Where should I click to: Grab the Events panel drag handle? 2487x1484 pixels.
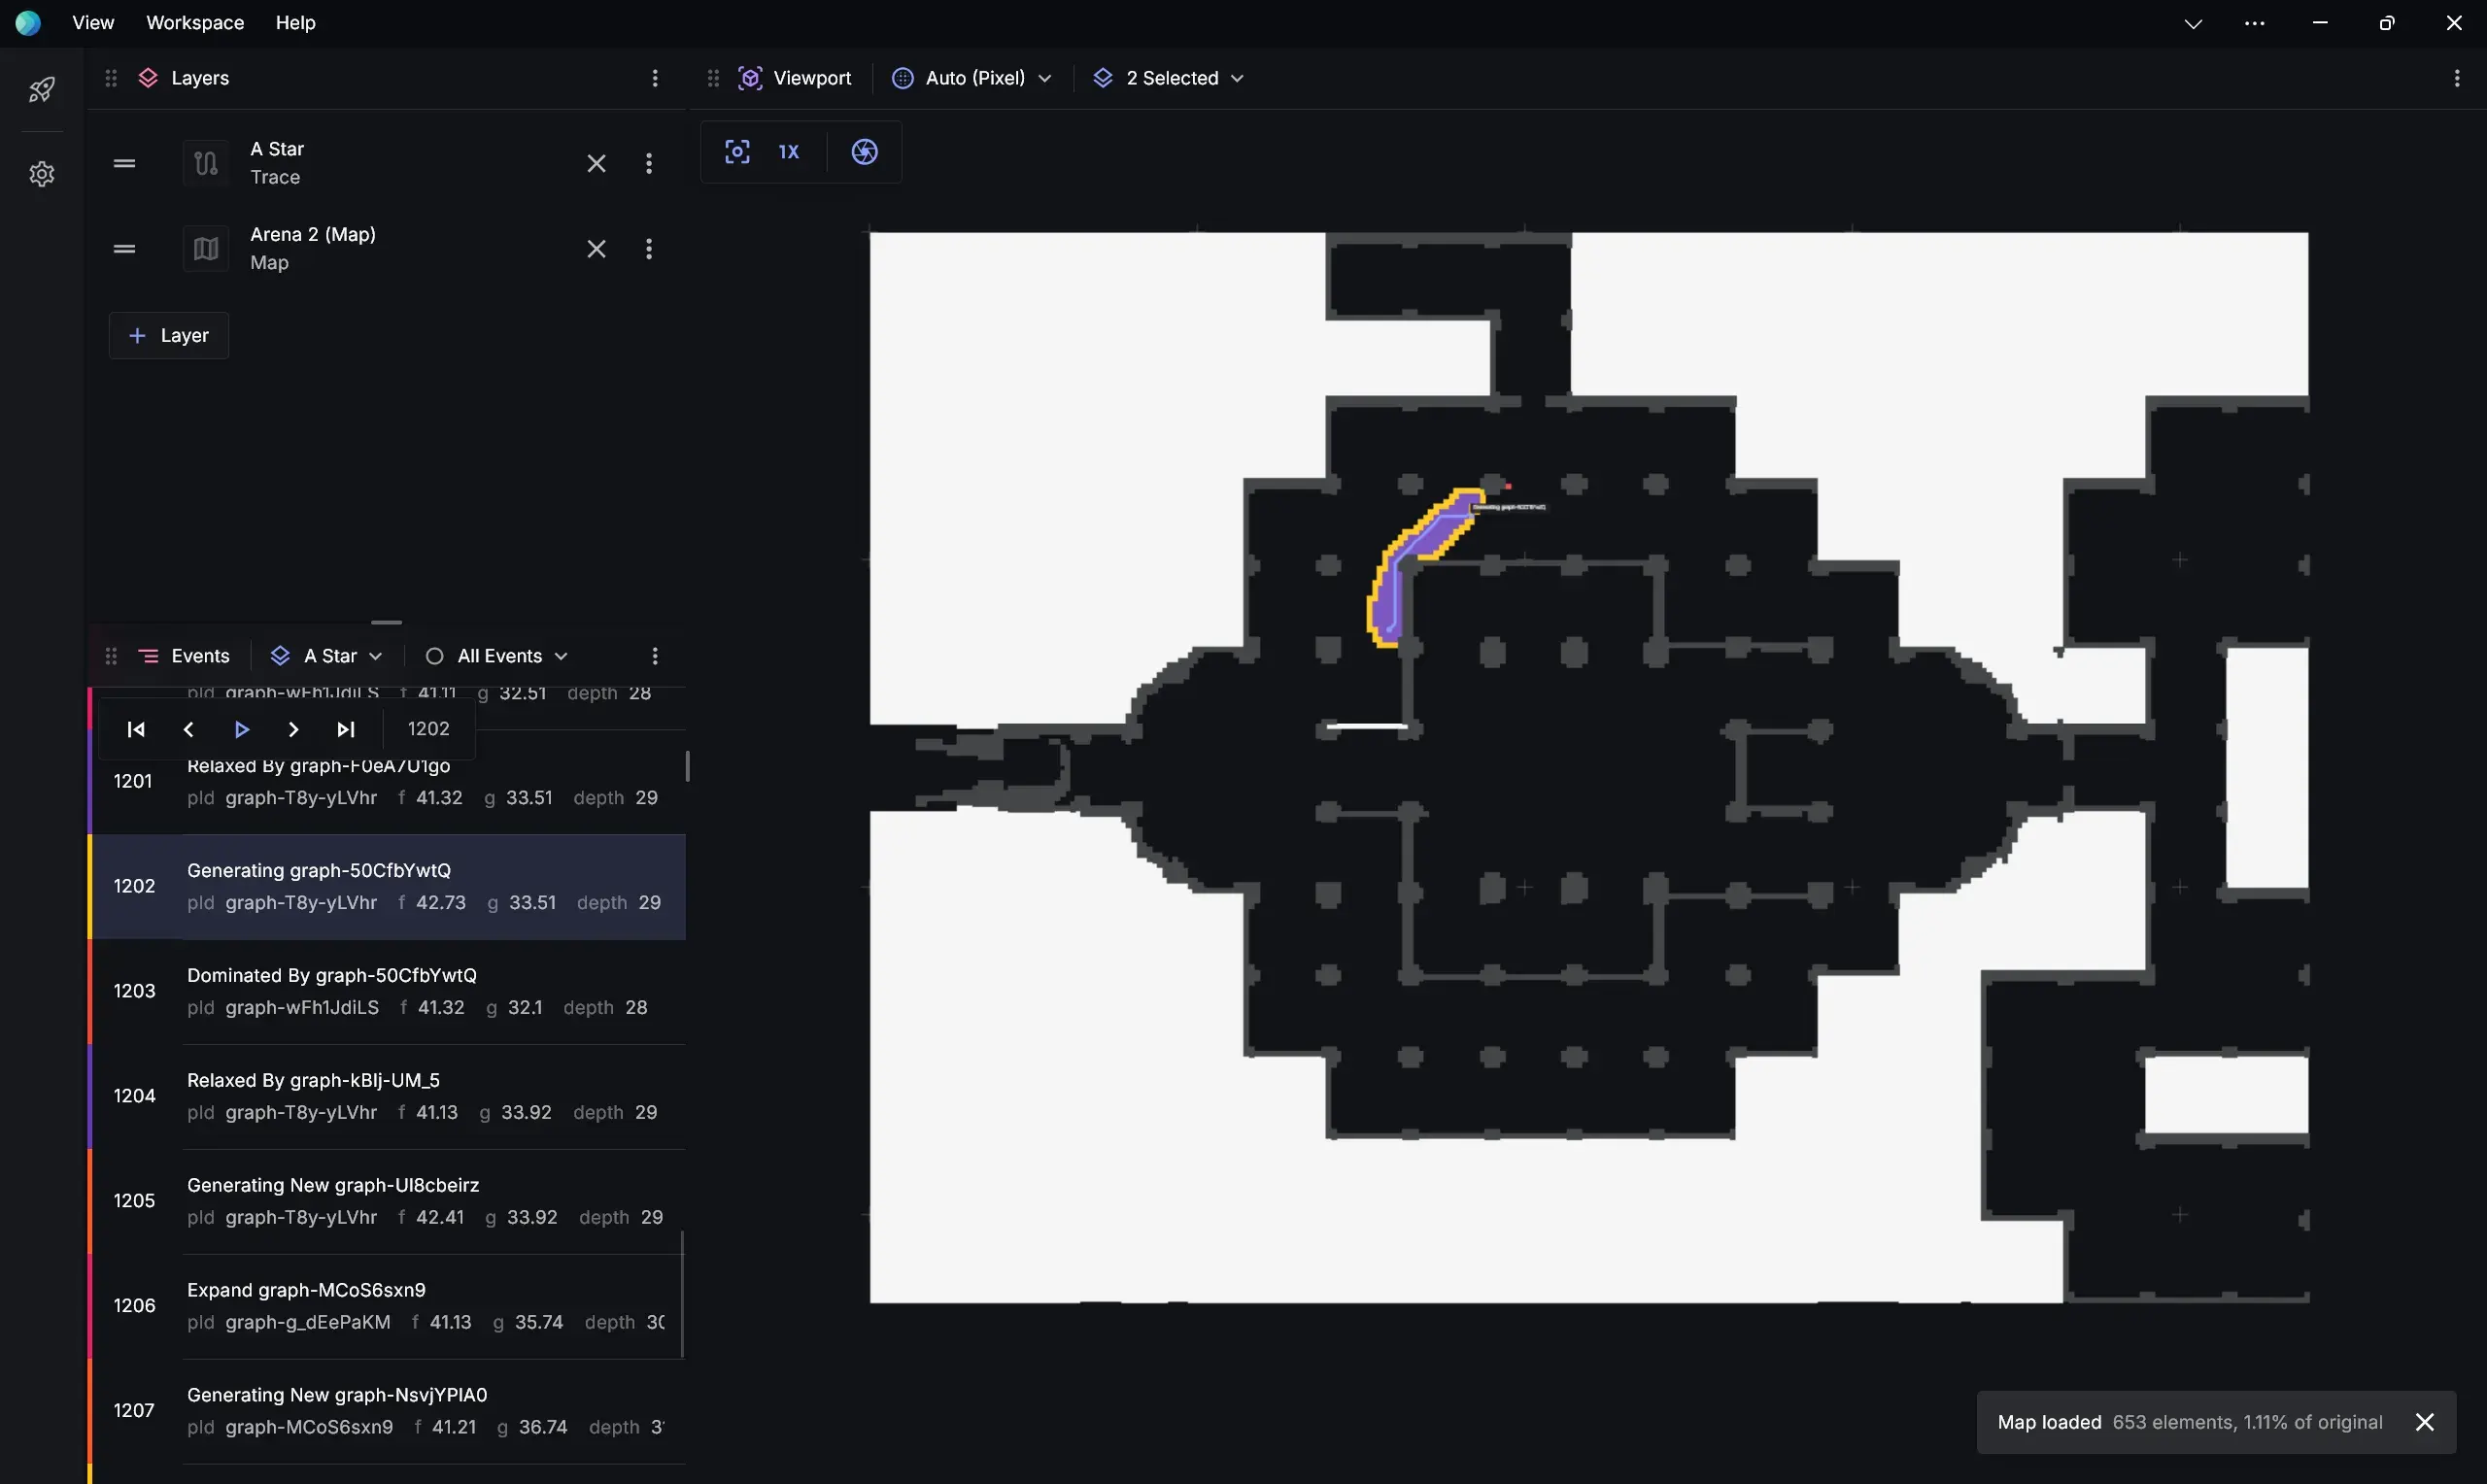click(111, 656)
